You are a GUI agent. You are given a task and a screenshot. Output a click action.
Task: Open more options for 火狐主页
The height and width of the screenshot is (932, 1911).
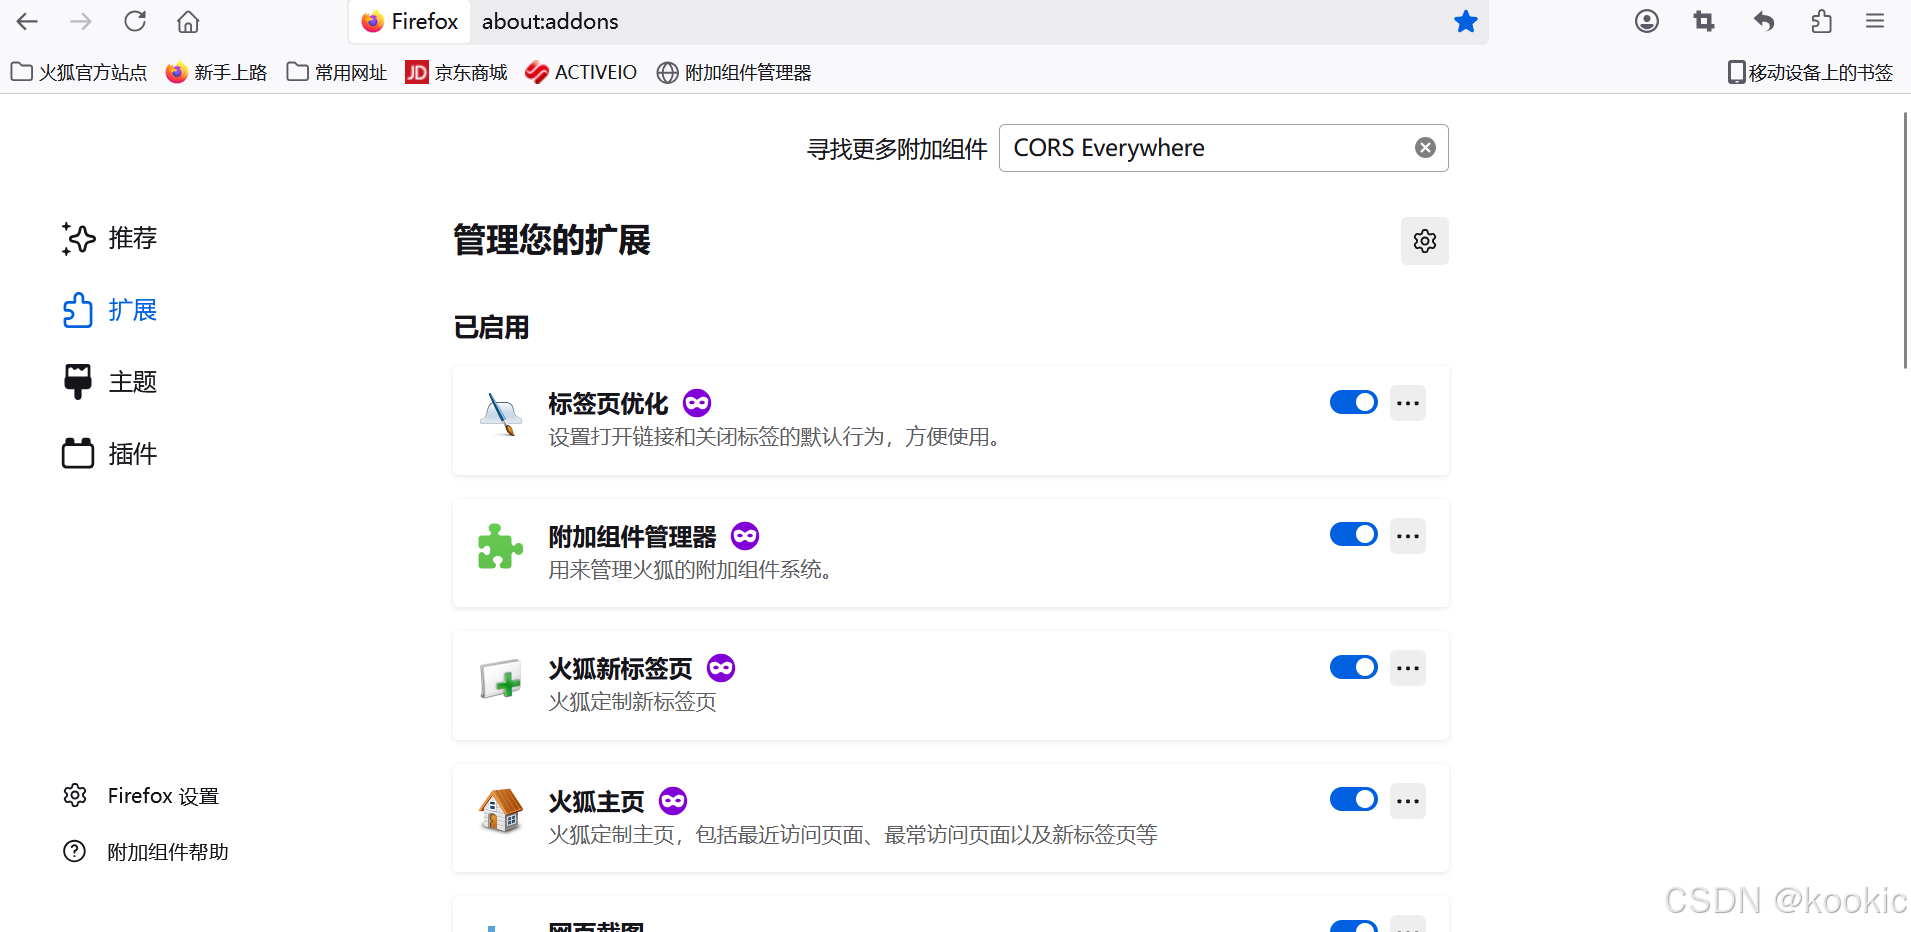1408,801
